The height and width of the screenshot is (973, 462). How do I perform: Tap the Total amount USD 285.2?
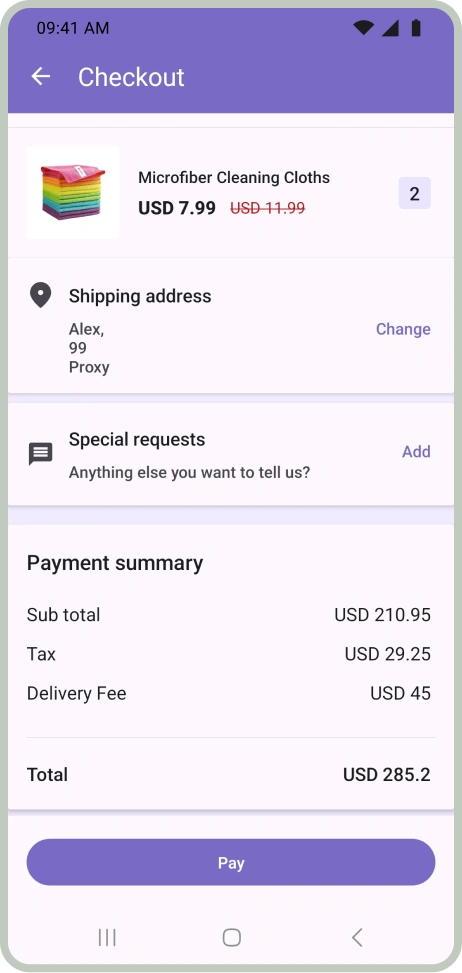(x=387, y=774)
